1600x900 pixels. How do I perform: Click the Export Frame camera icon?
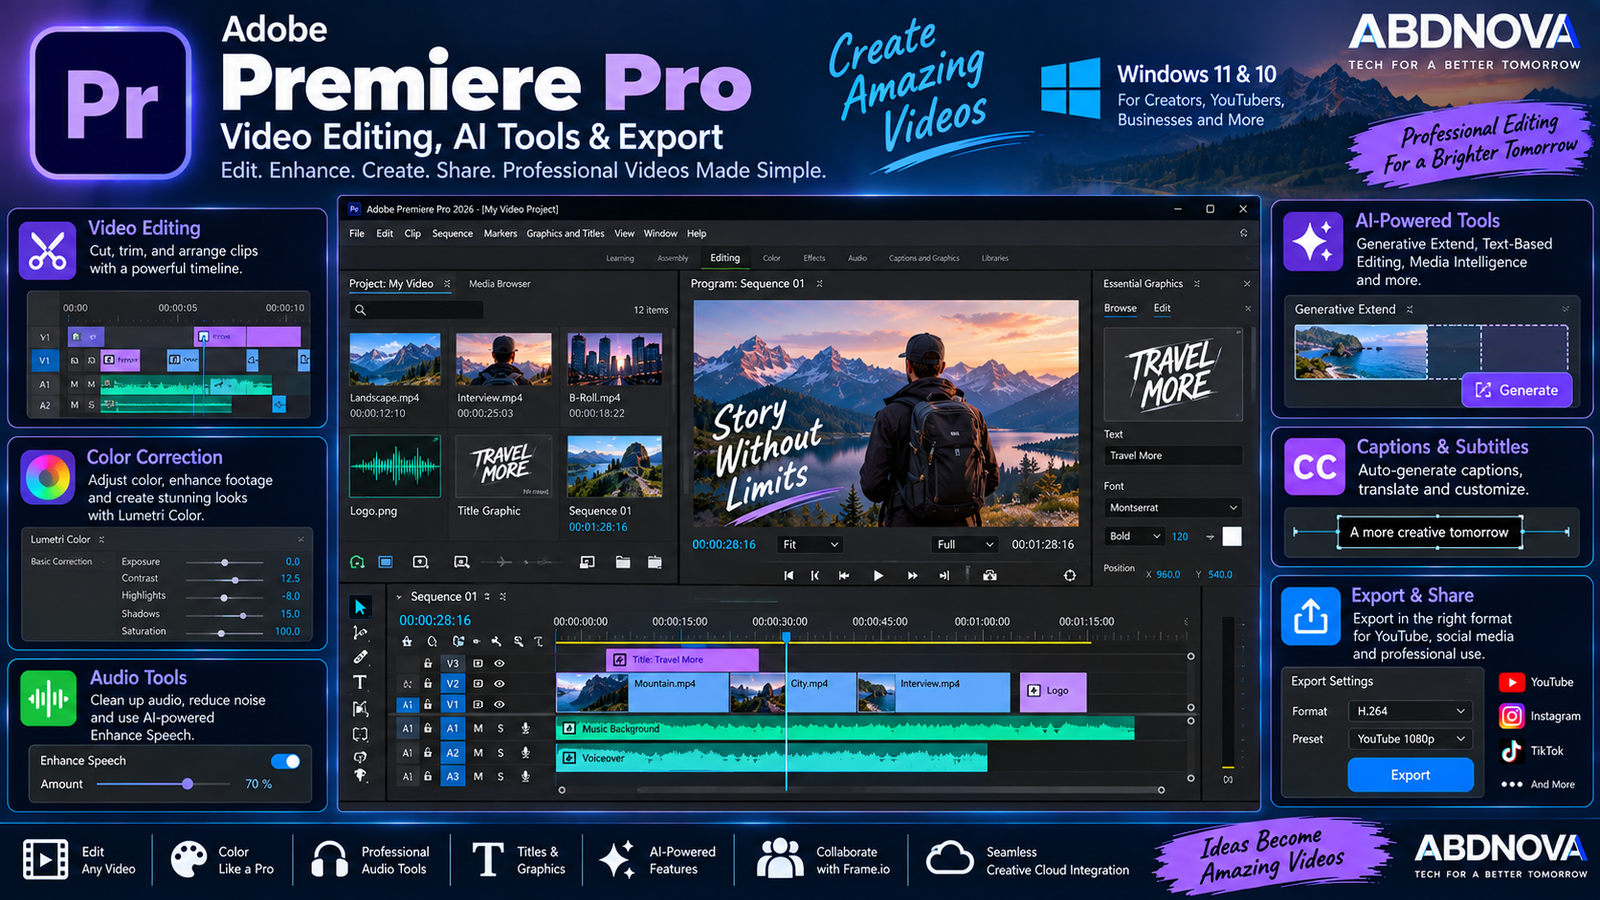(989, 575)
